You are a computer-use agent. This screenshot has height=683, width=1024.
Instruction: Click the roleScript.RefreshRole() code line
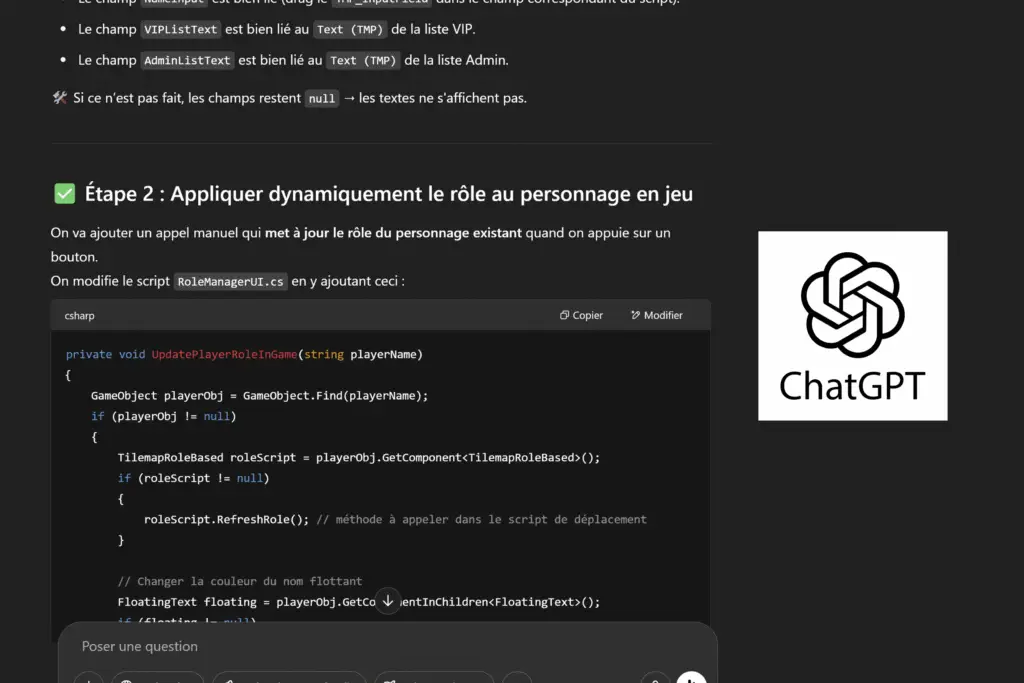[226, 519]
